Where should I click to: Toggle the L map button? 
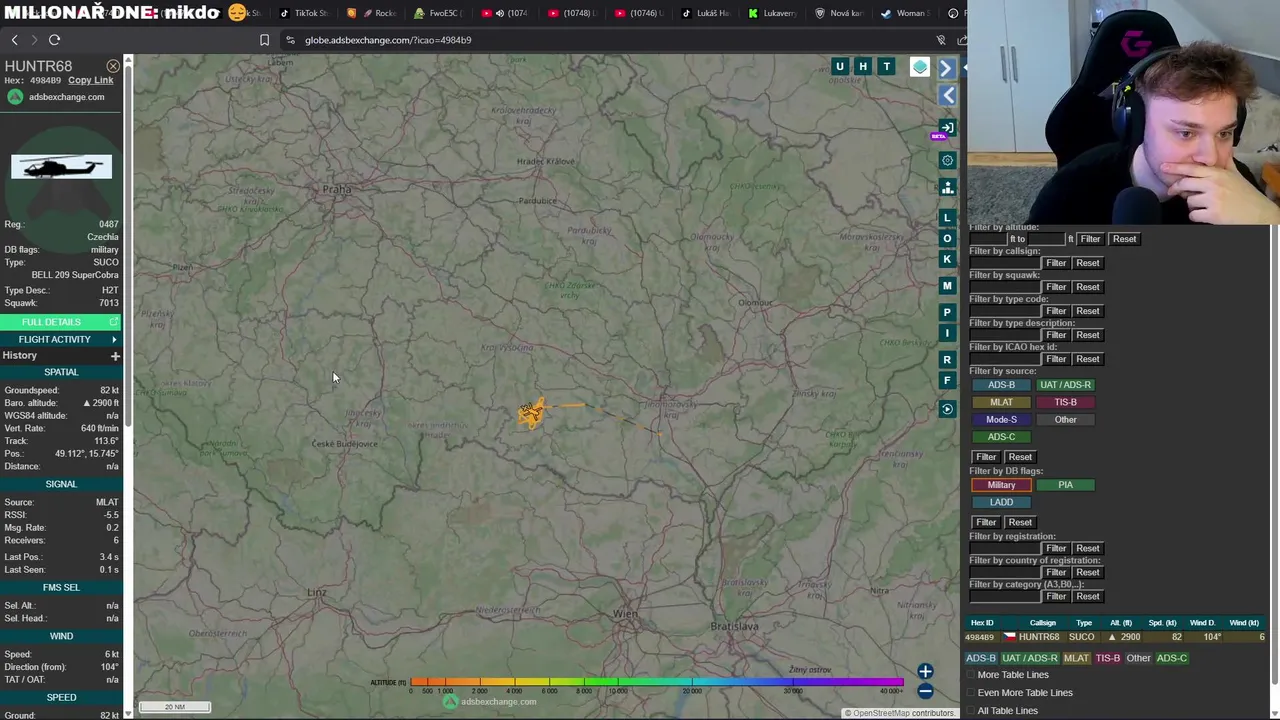[947, 218]
